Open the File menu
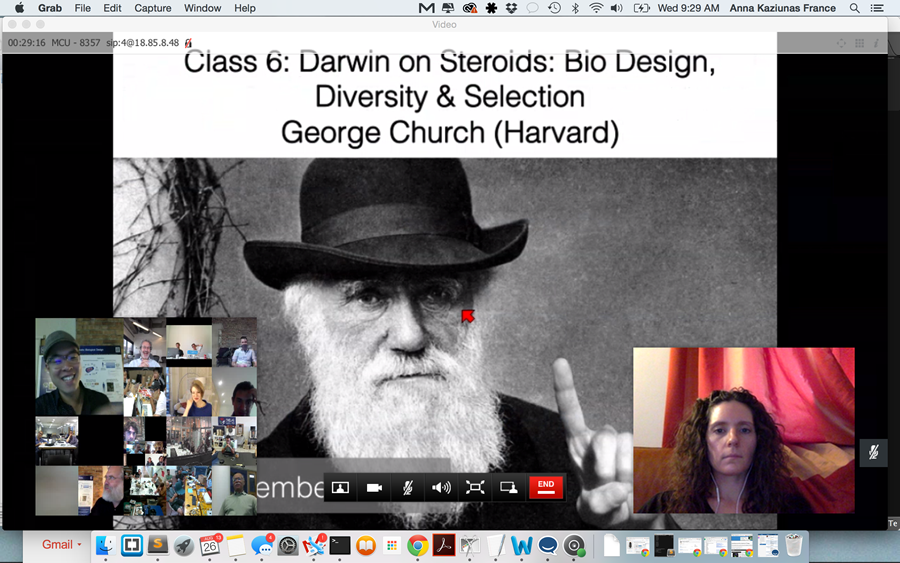Image resolution: width=900 pixels, height=563 pixels. tap(83, 8)
